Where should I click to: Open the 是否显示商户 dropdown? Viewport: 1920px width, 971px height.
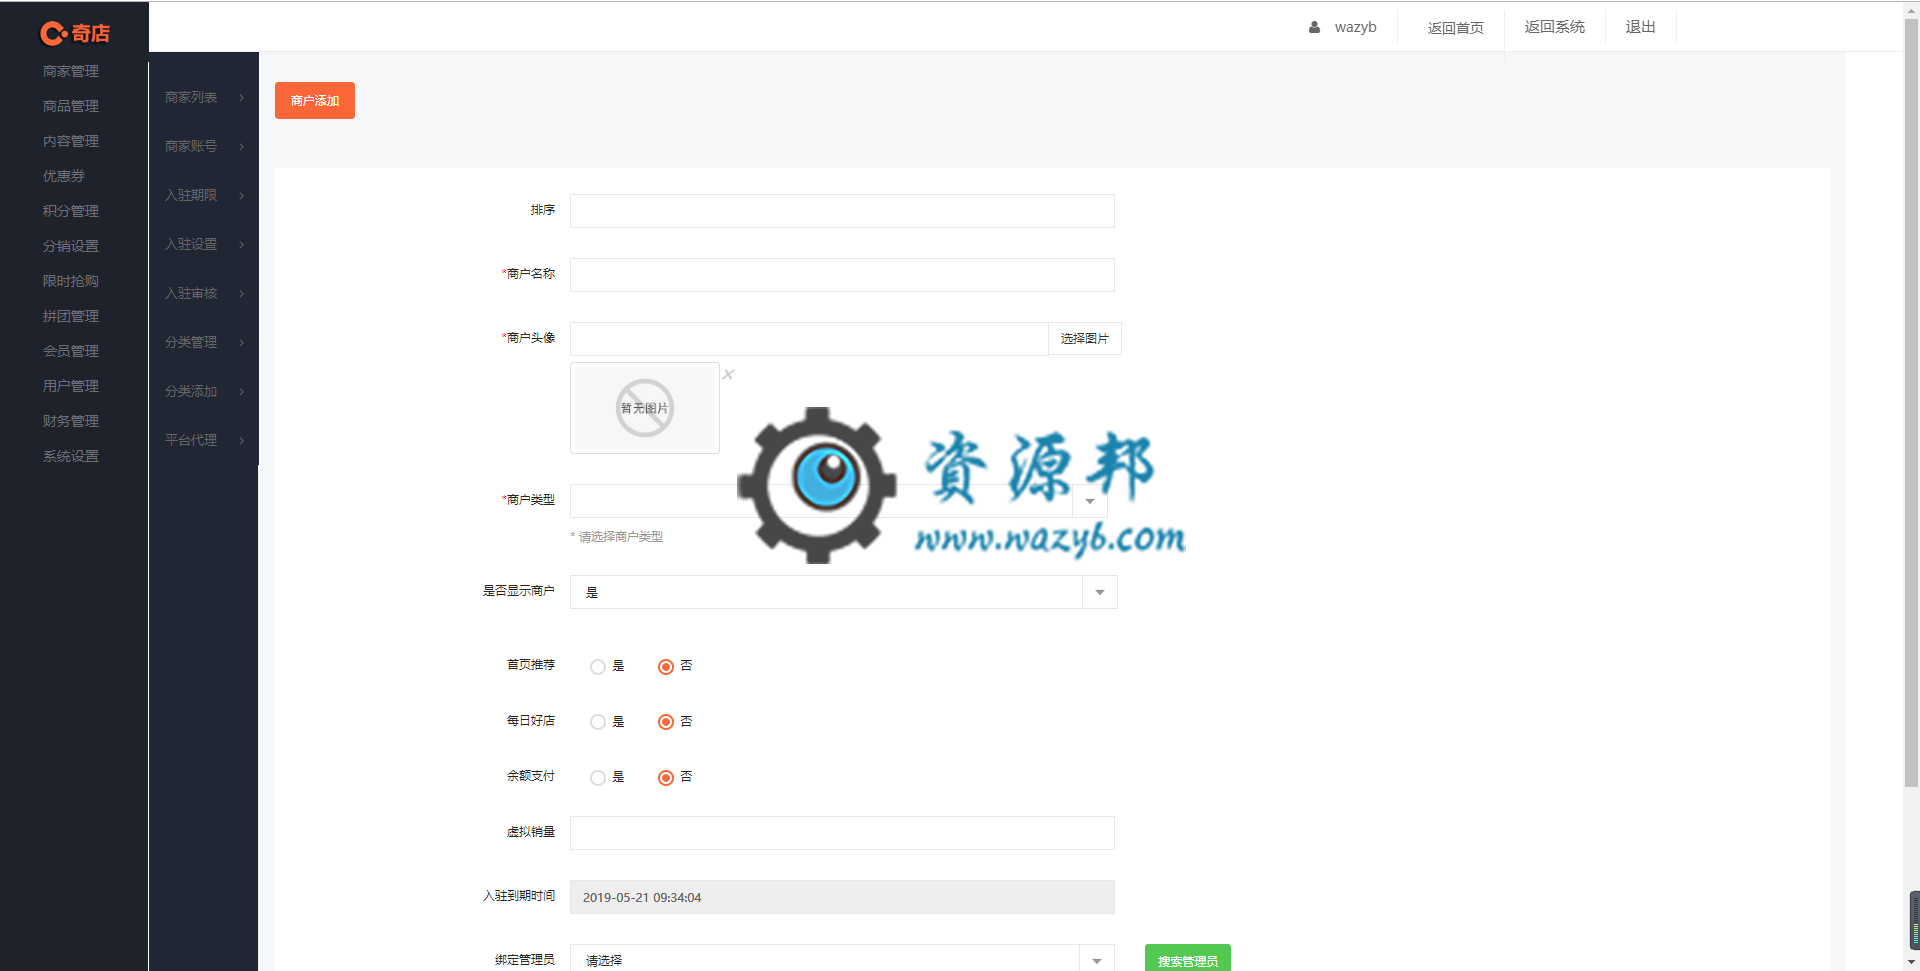[x=843, y=592]
